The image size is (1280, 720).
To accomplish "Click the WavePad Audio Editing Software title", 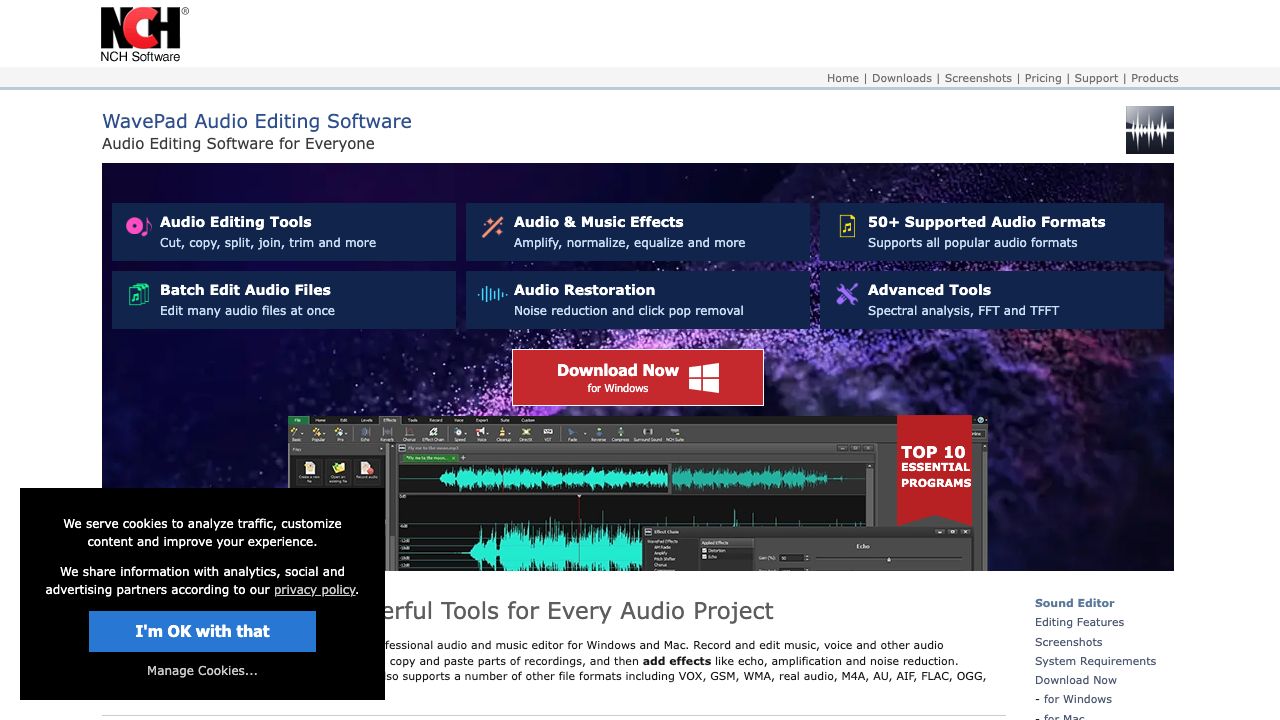I will click(257, 121).
